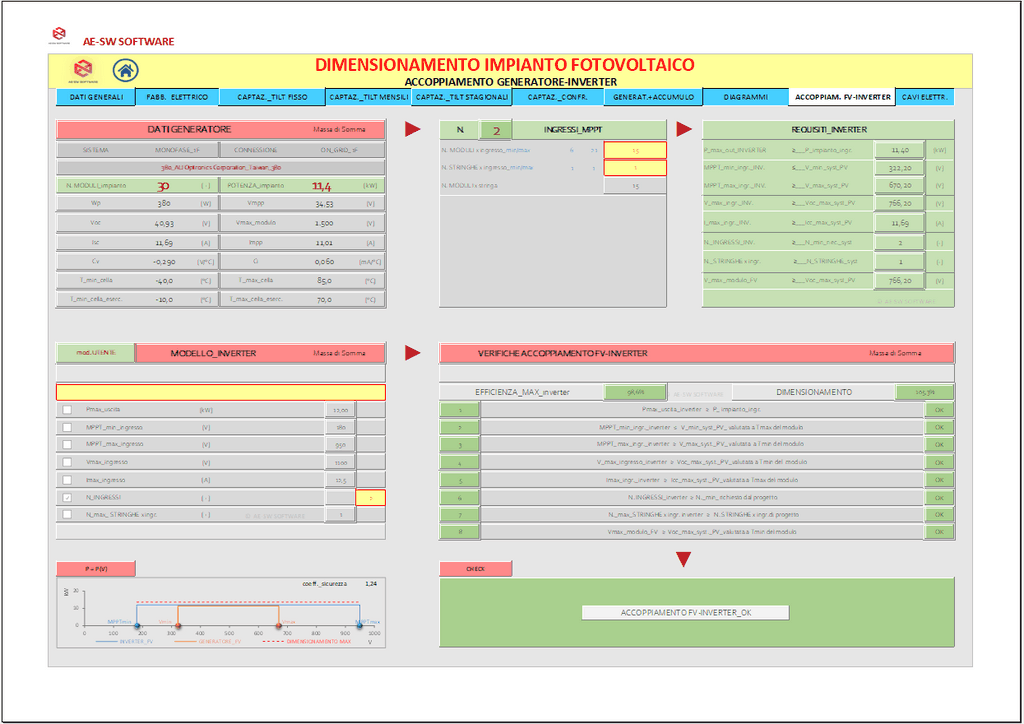Tick the MPPT_min_ingresso checkbox
Screen dimensions: 1024x724
point(67,427)
